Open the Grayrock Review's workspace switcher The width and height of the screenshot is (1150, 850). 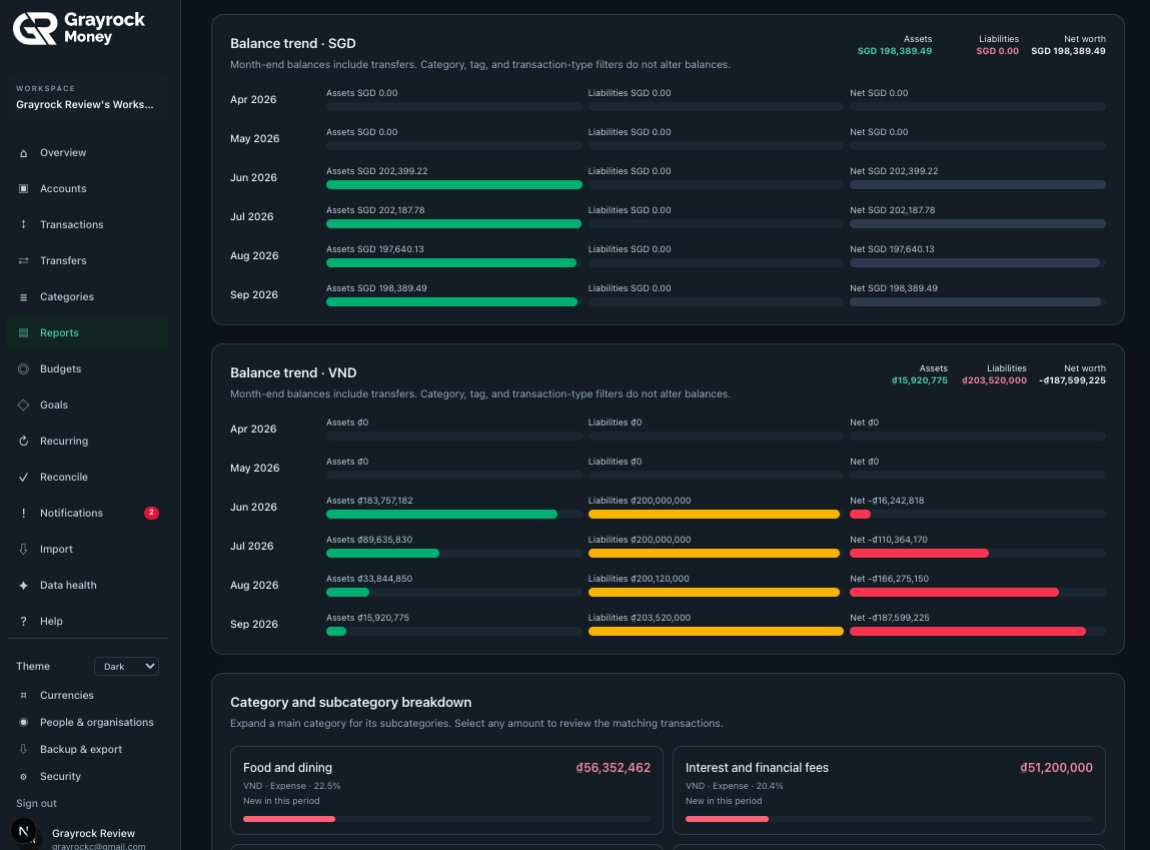click(x=87, y=97)
